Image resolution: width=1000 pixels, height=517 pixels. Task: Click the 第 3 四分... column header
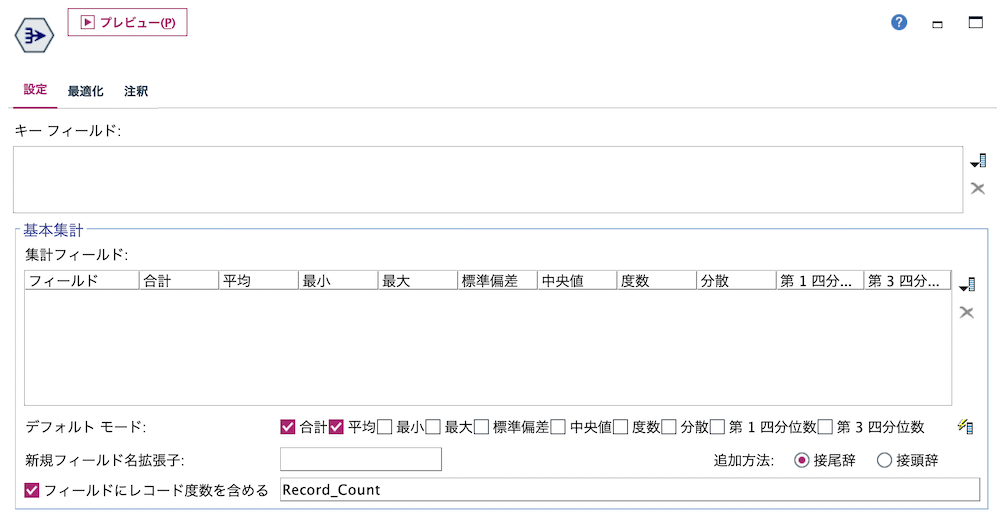click(x=908, y=280)
